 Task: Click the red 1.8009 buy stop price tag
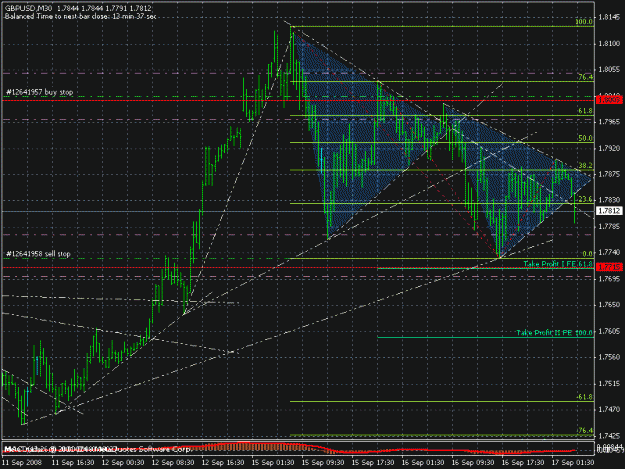609,100
